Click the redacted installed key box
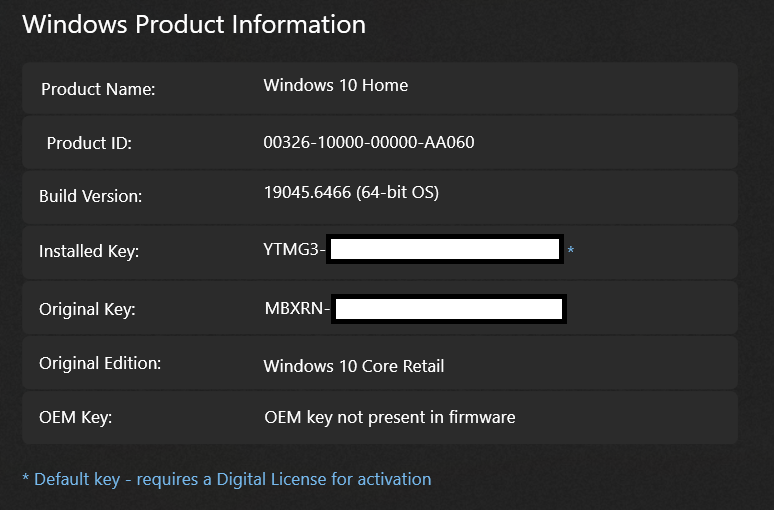Image resolution: width=774 pixels, height=510 pixels. [445, 249]
